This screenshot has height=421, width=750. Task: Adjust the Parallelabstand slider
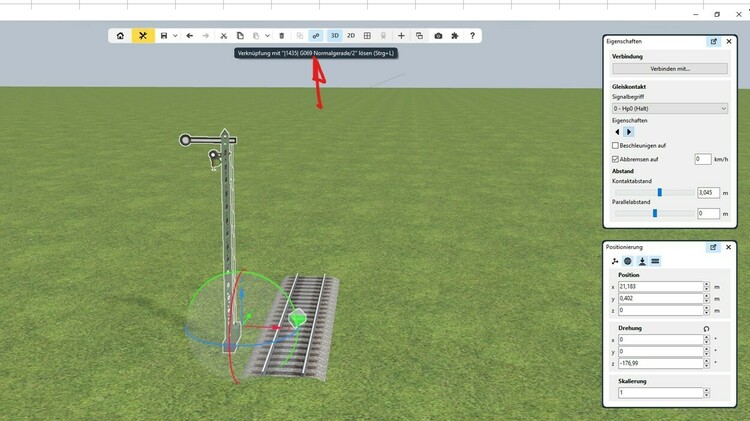(654, 213)
